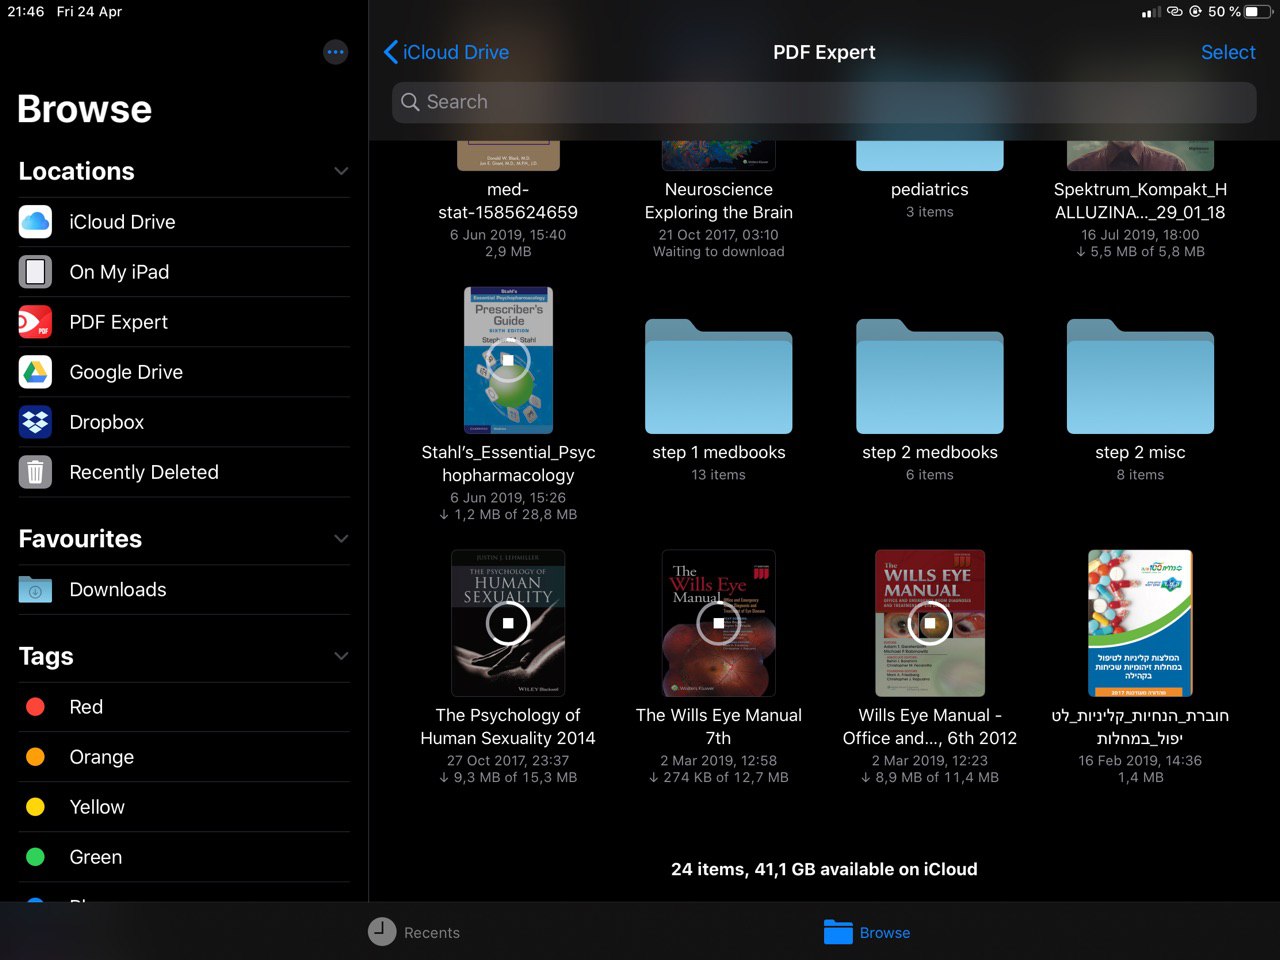The height and width of the screenshot is (960, 1280).
Task: Click the On My iPad device icon
Action: pyautogui.click(x=35, y=272)
